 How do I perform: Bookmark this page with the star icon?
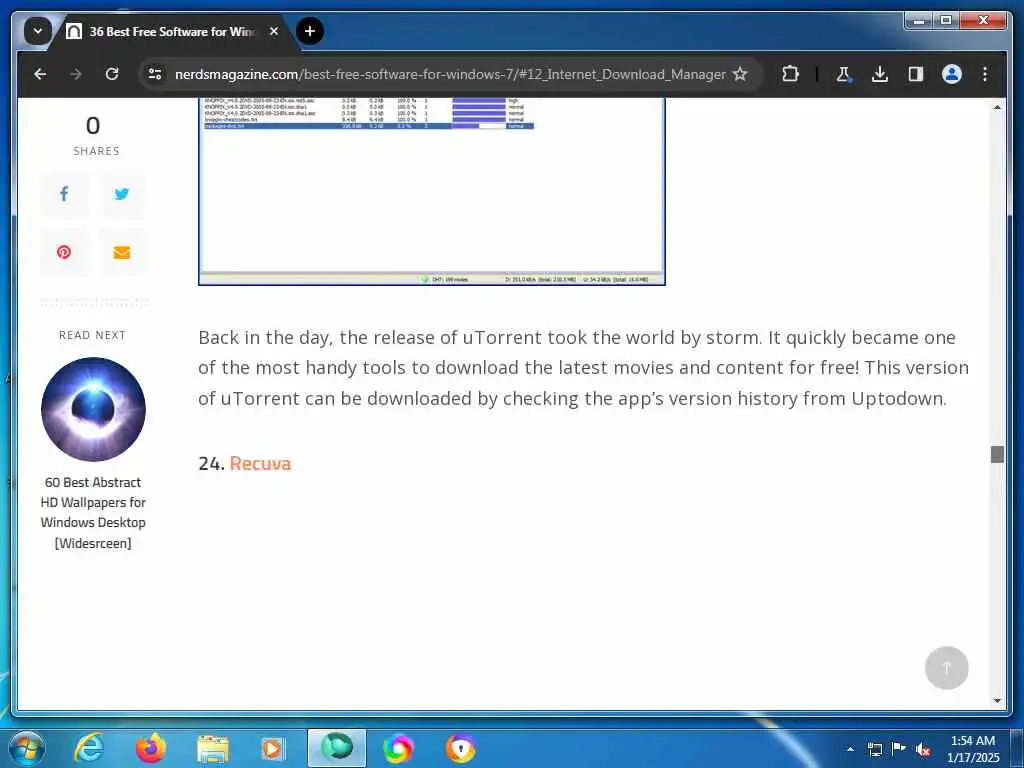tap(740, 74)
